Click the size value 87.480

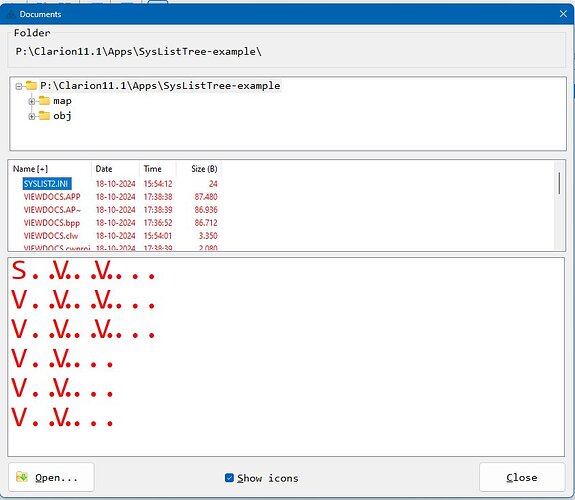[x=206, y=197]
